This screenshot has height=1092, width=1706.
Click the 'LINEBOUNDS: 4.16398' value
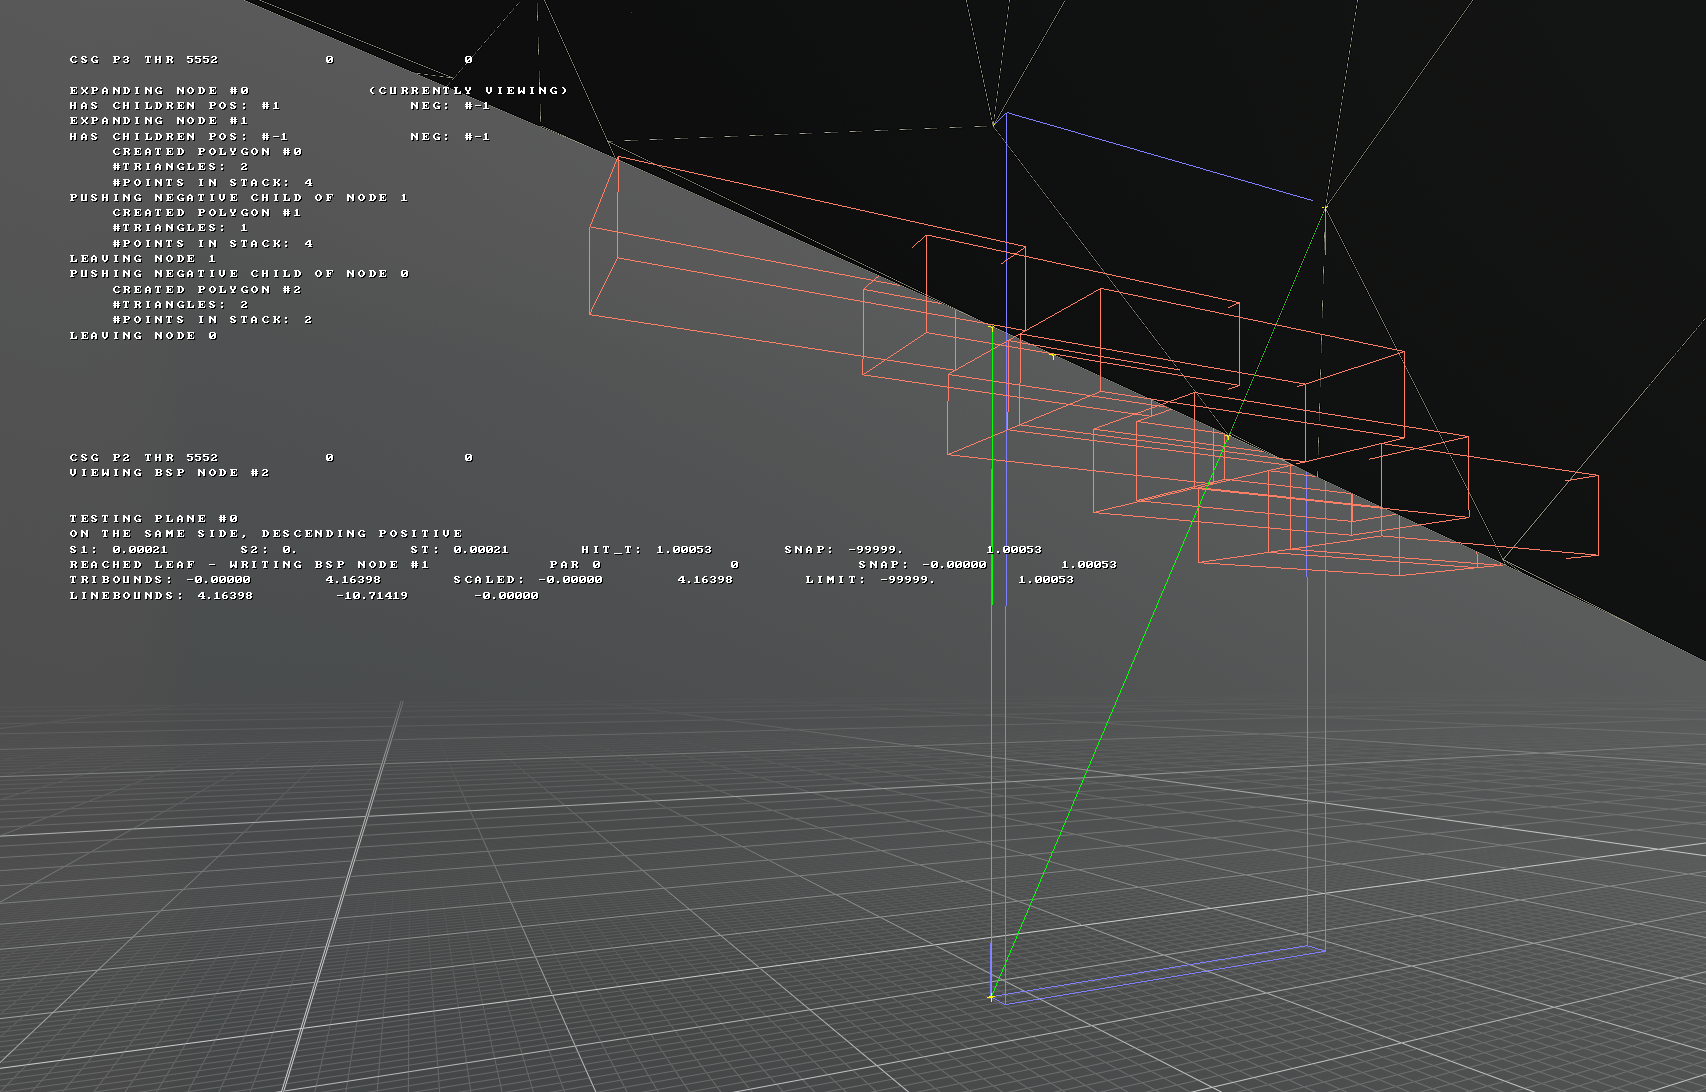pyautogui.click(x=161, y=596)
